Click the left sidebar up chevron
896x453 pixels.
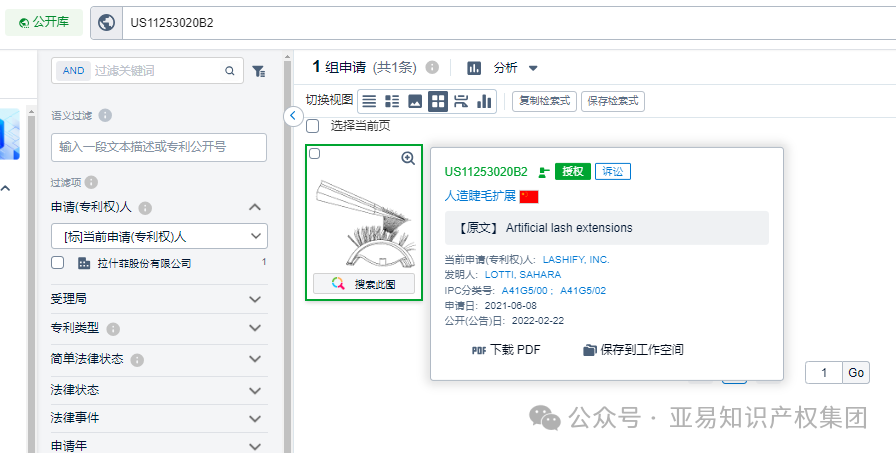pos(6,188)
